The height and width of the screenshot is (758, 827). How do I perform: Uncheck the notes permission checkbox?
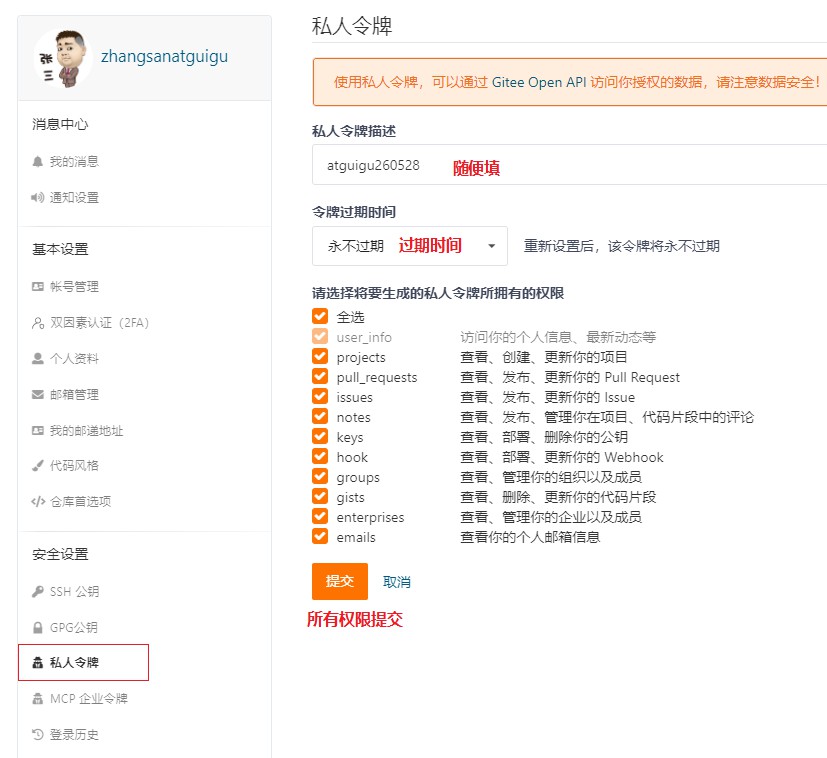pos(320,416)
